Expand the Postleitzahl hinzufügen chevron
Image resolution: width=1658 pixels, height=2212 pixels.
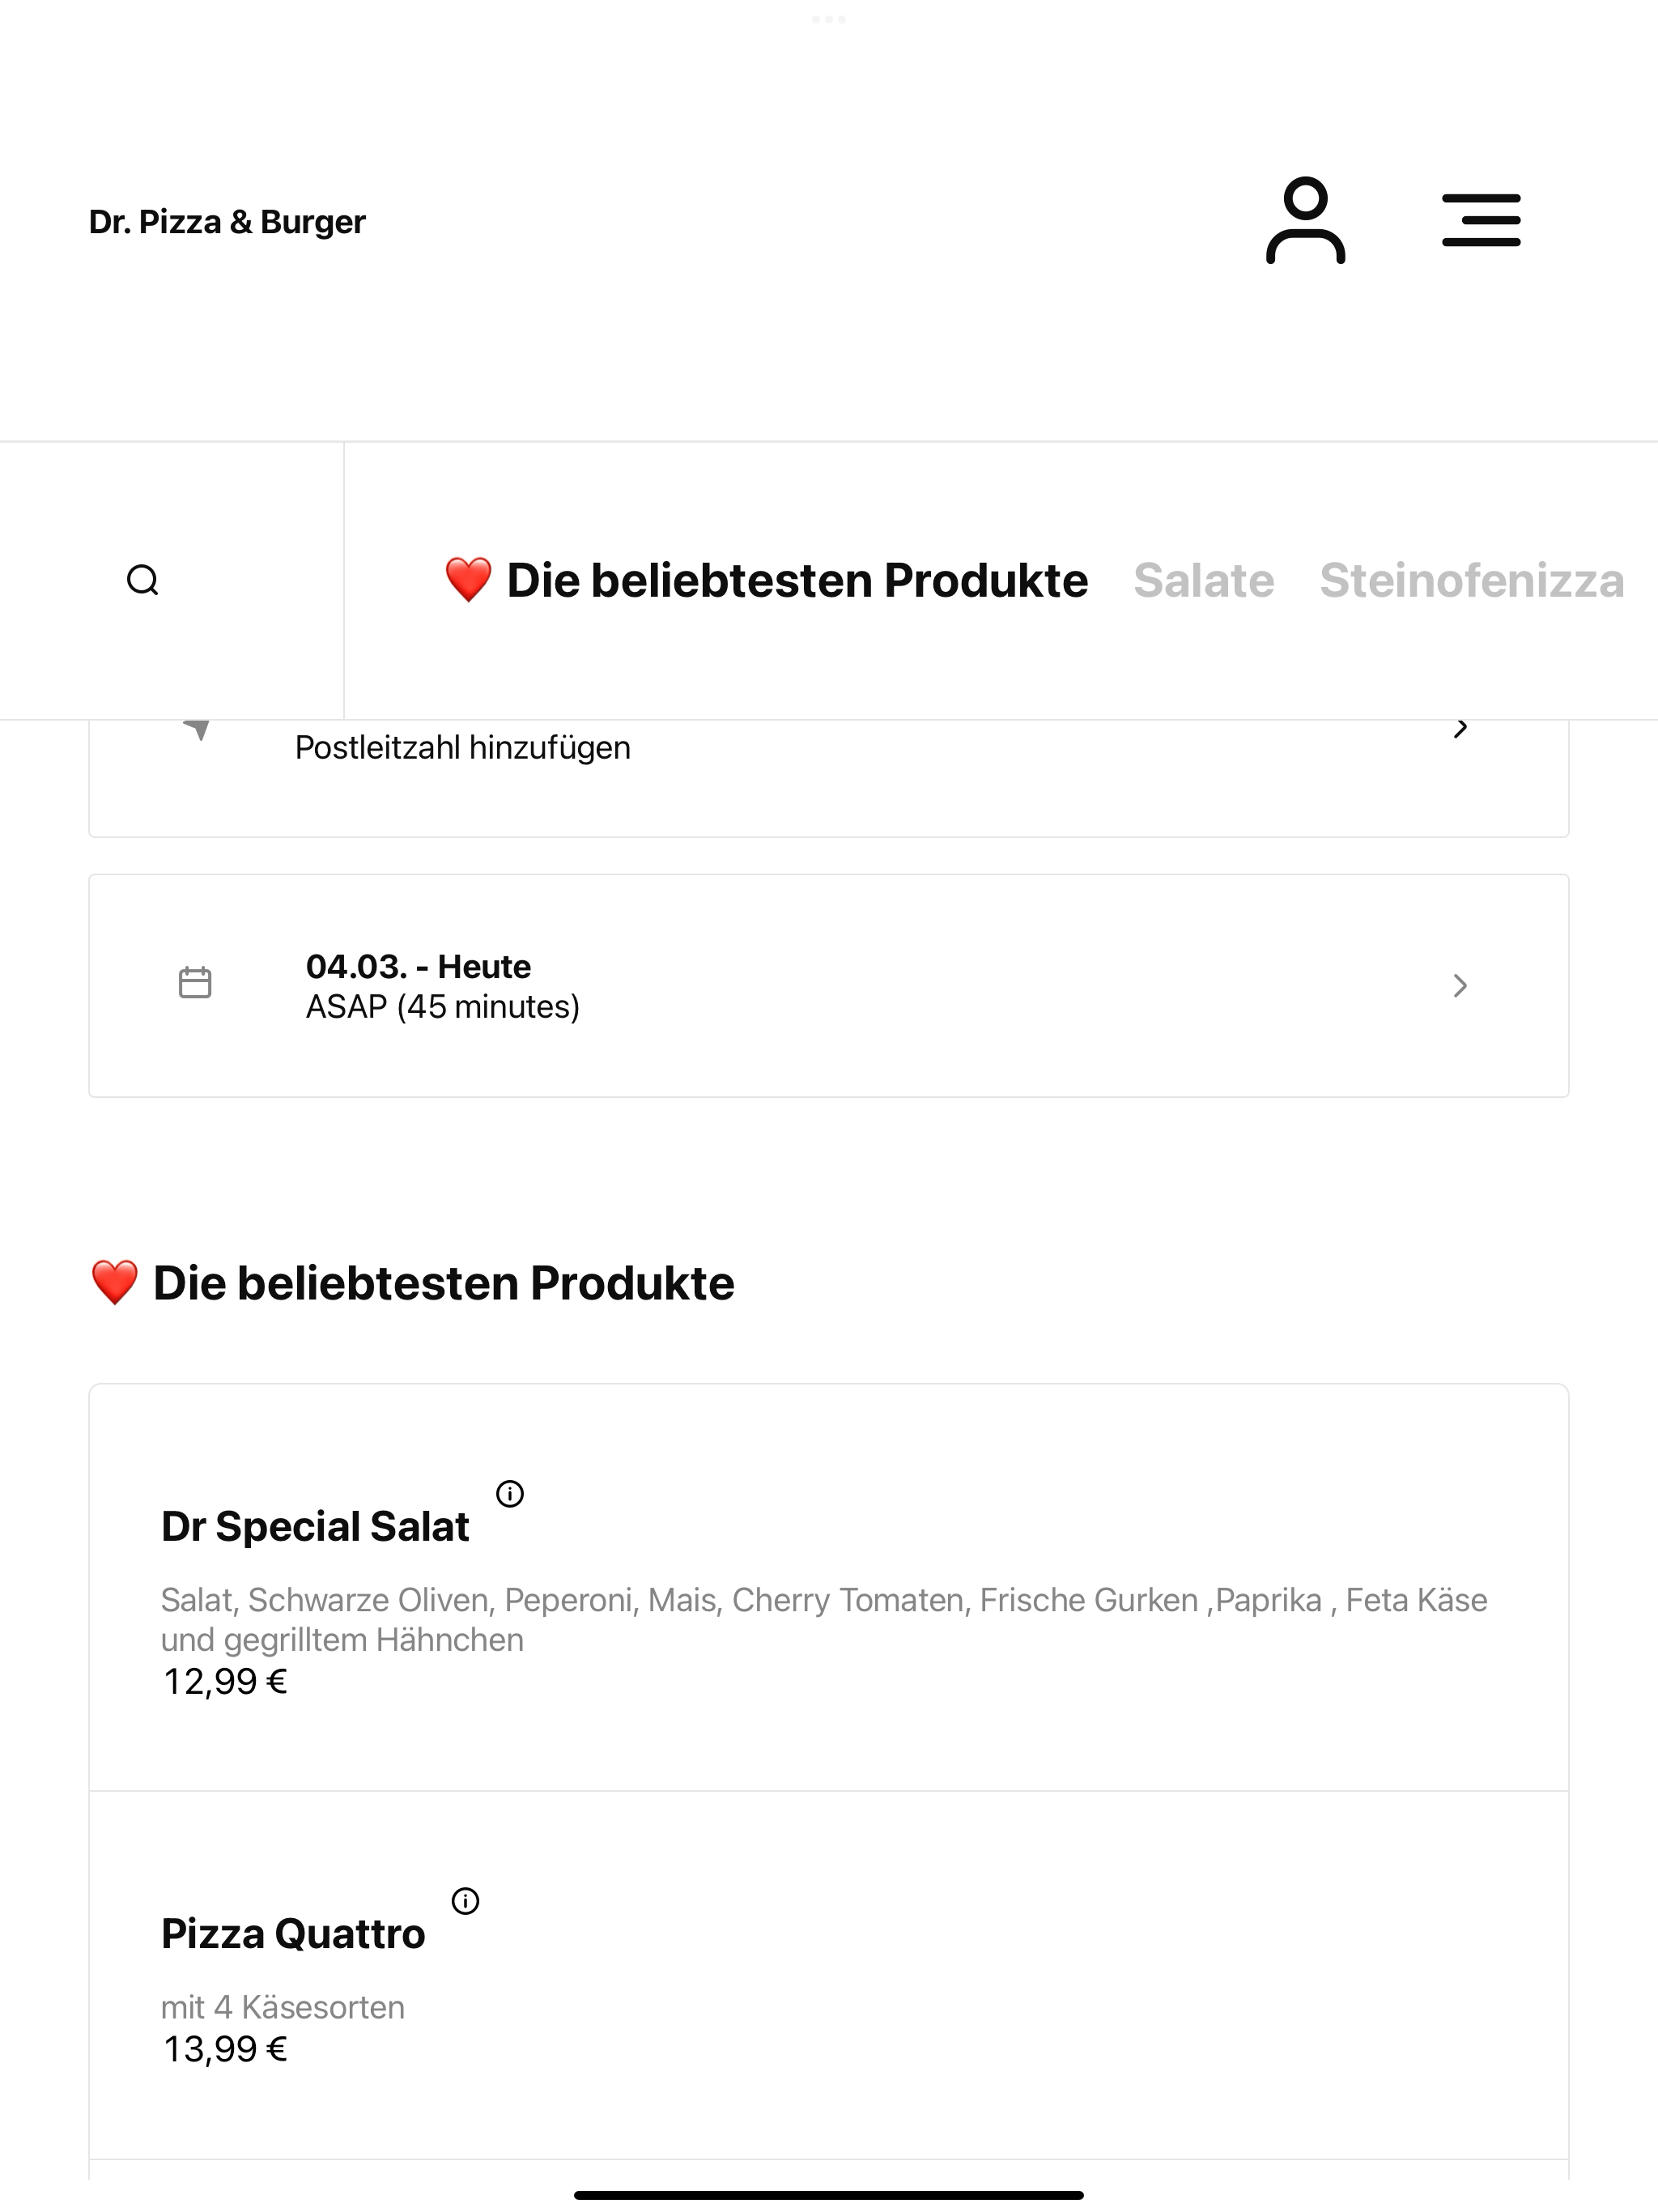(x=1460, y=728)
